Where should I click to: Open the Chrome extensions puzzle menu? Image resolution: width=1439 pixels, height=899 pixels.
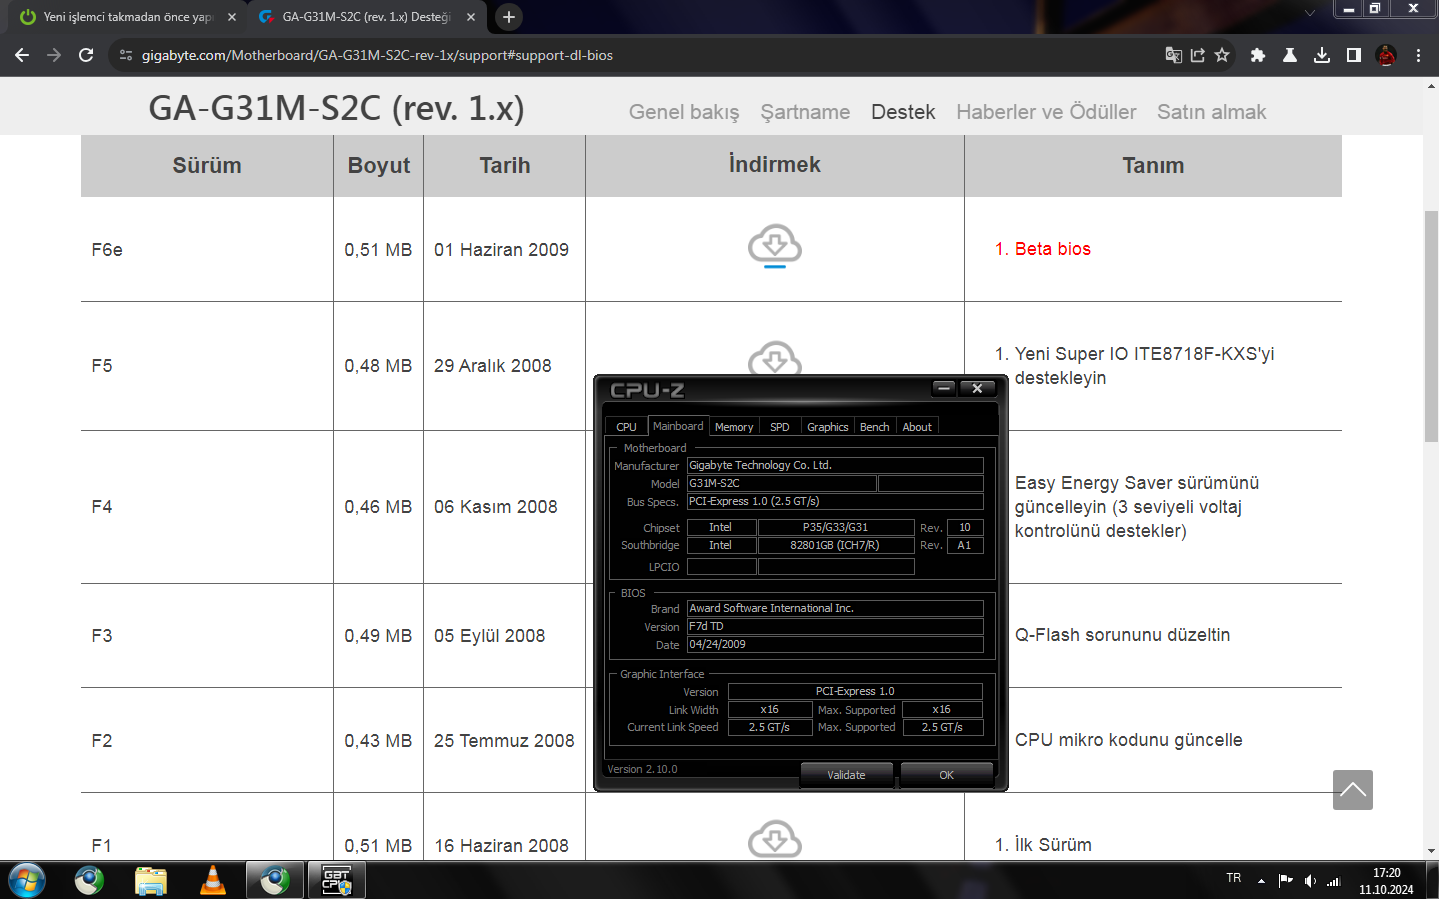1258,55
